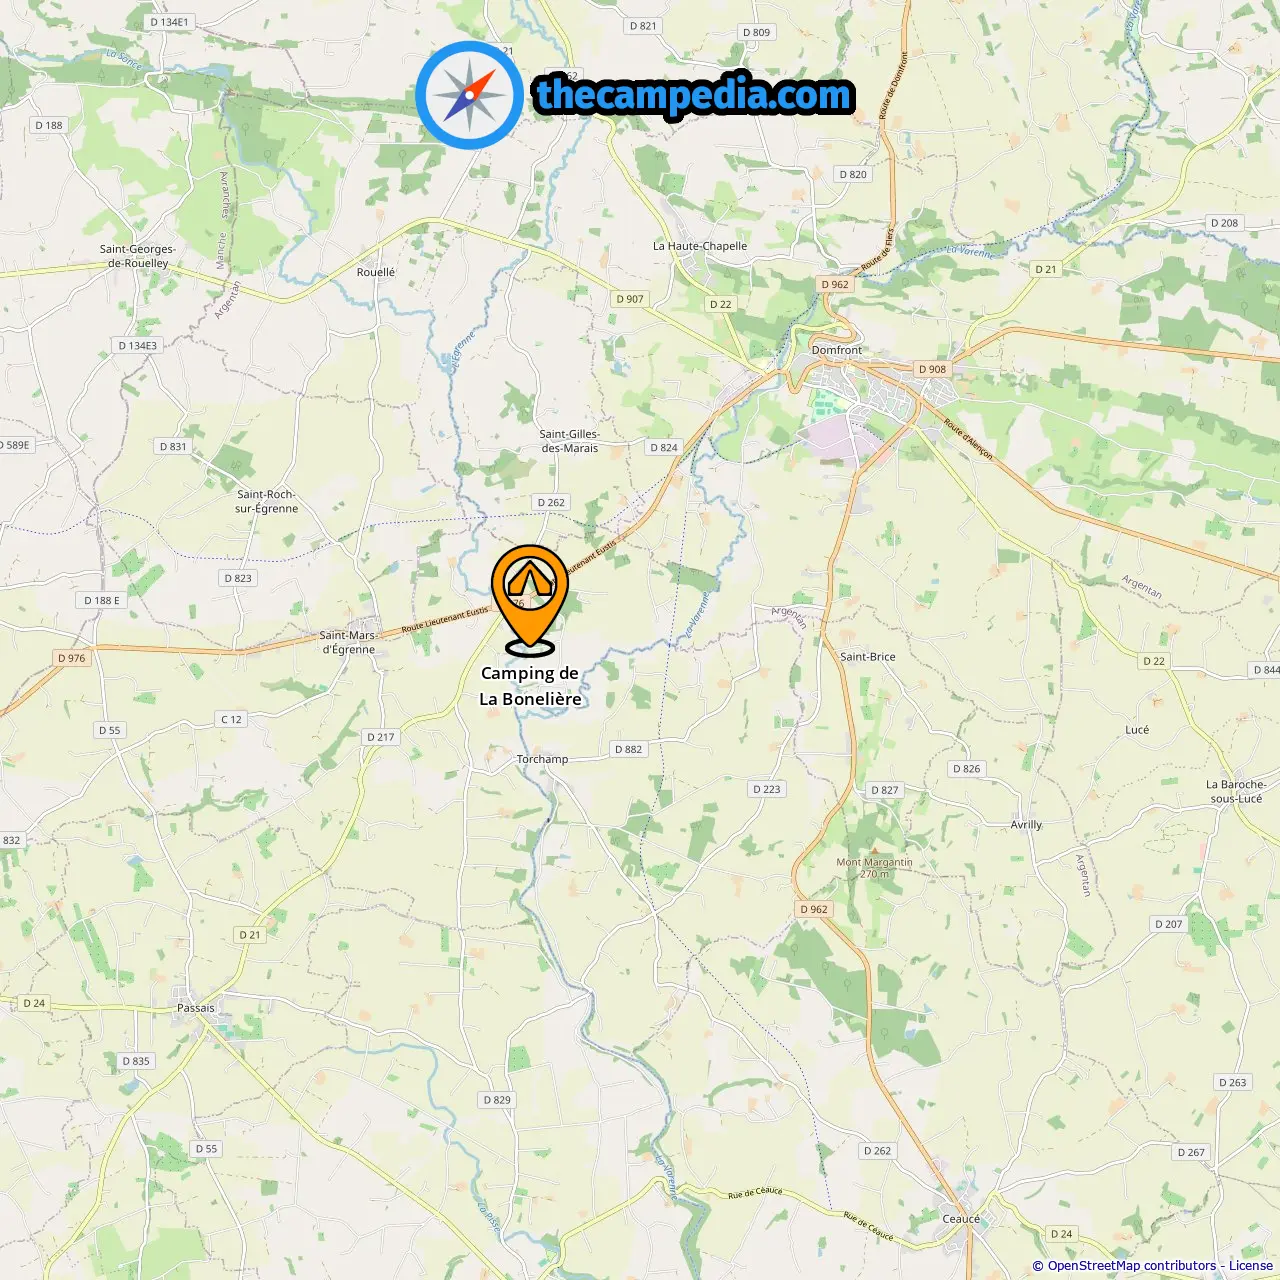Click the D 976 road shield

(x=72, y=658)
